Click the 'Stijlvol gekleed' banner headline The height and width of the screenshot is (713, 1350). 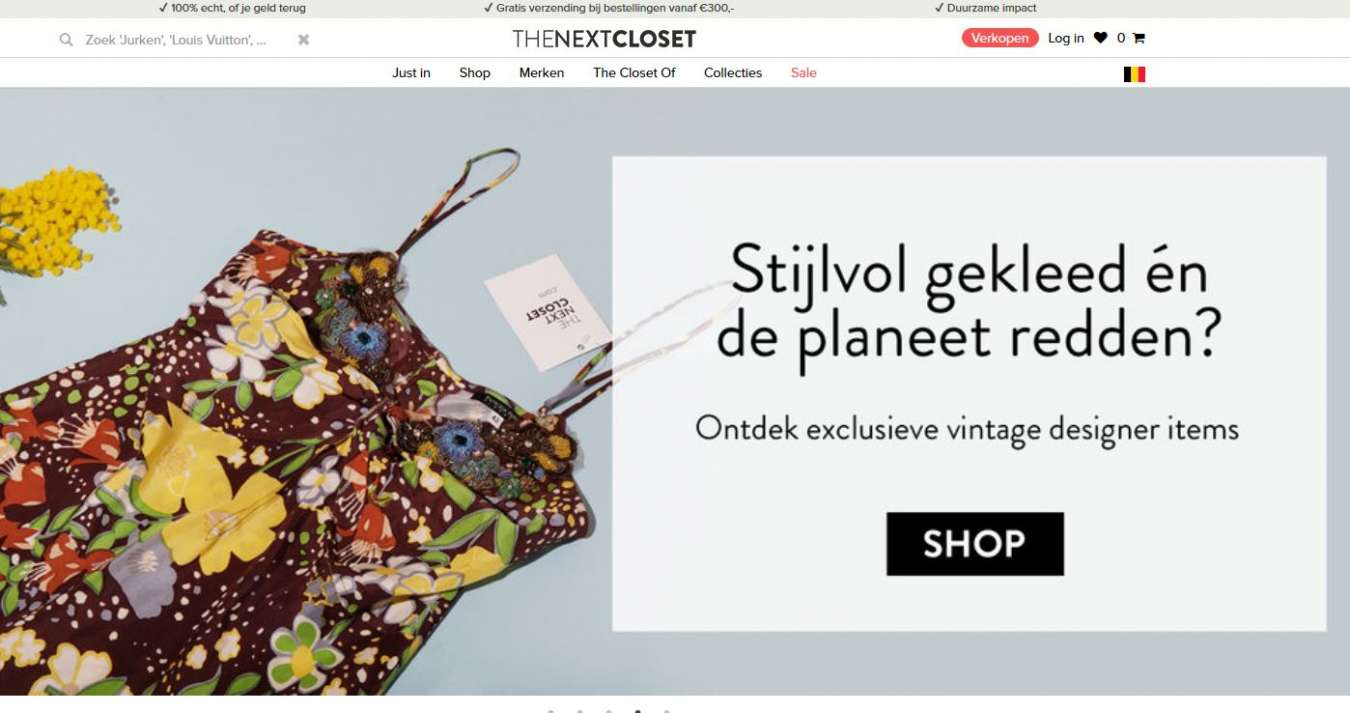969,305
